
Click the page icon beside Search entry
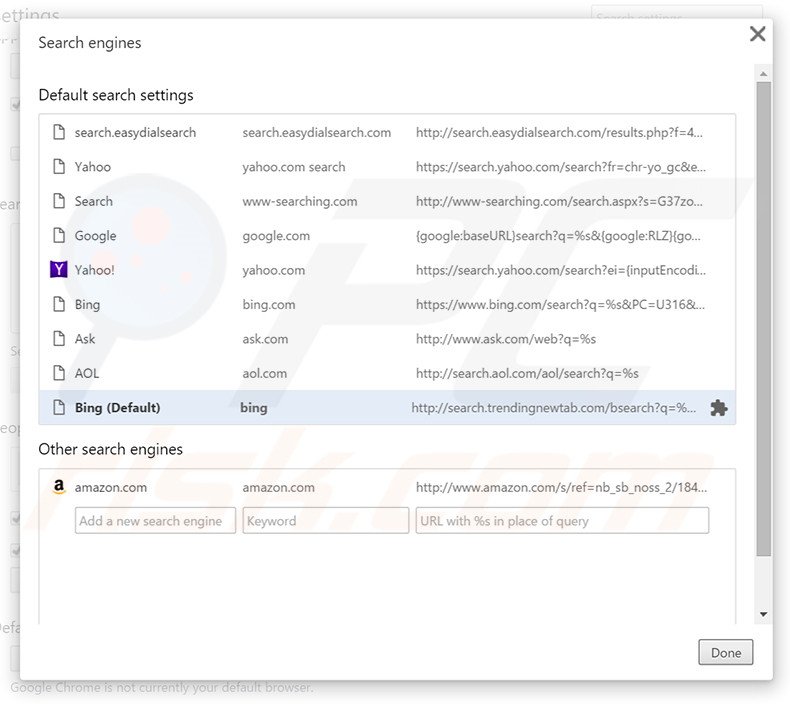click(59, 201)
